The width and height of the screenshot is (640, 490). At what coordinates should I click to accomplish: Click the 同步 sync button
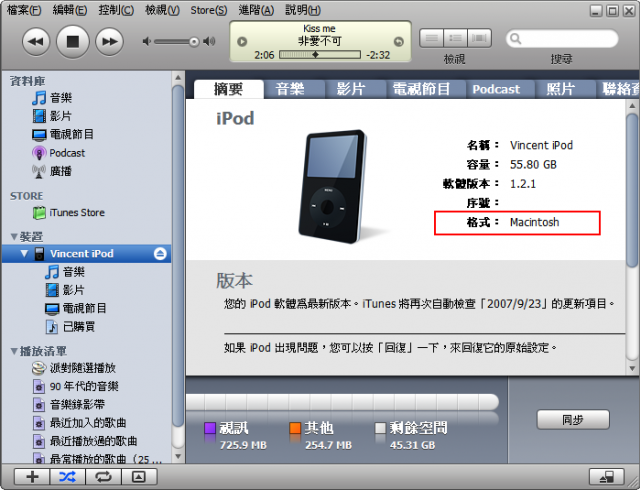[x=573, y=420]
